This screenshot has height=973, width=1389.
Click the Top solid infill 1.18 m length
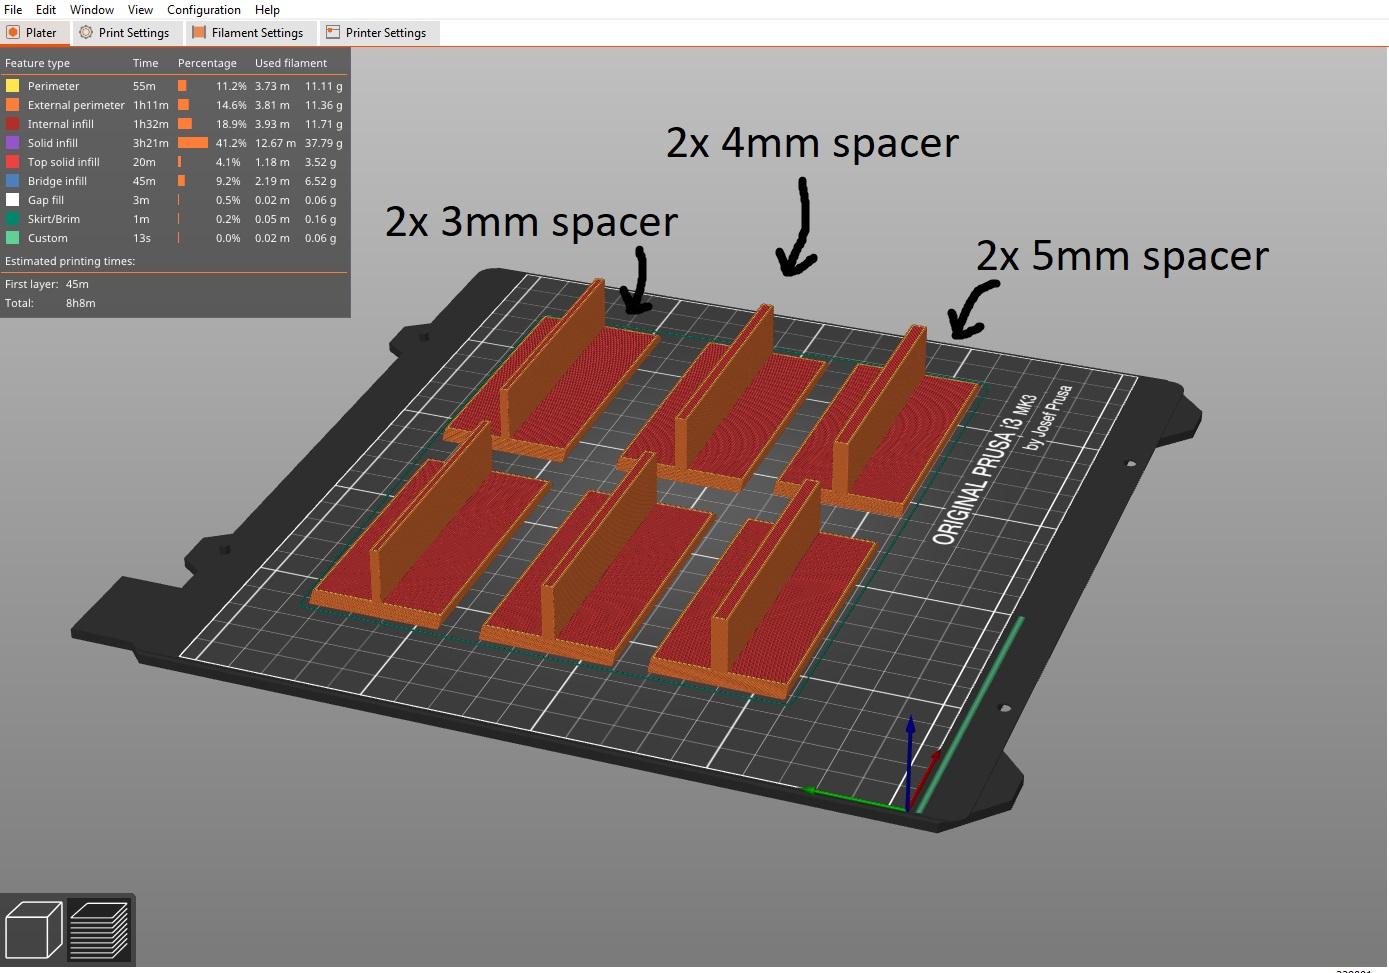[272, 162]
